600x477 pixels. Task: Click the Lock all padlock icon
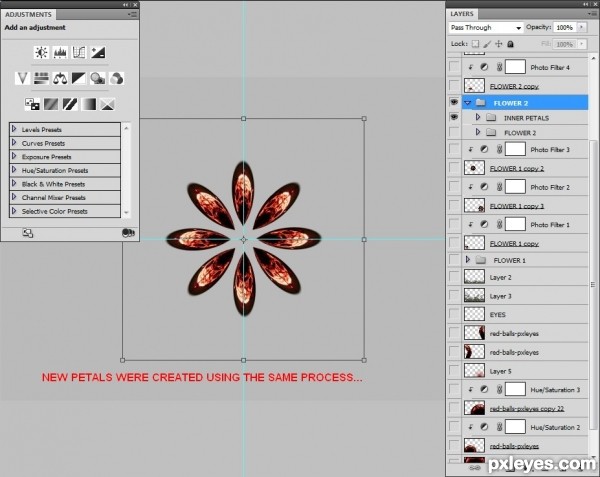[510, 44]
